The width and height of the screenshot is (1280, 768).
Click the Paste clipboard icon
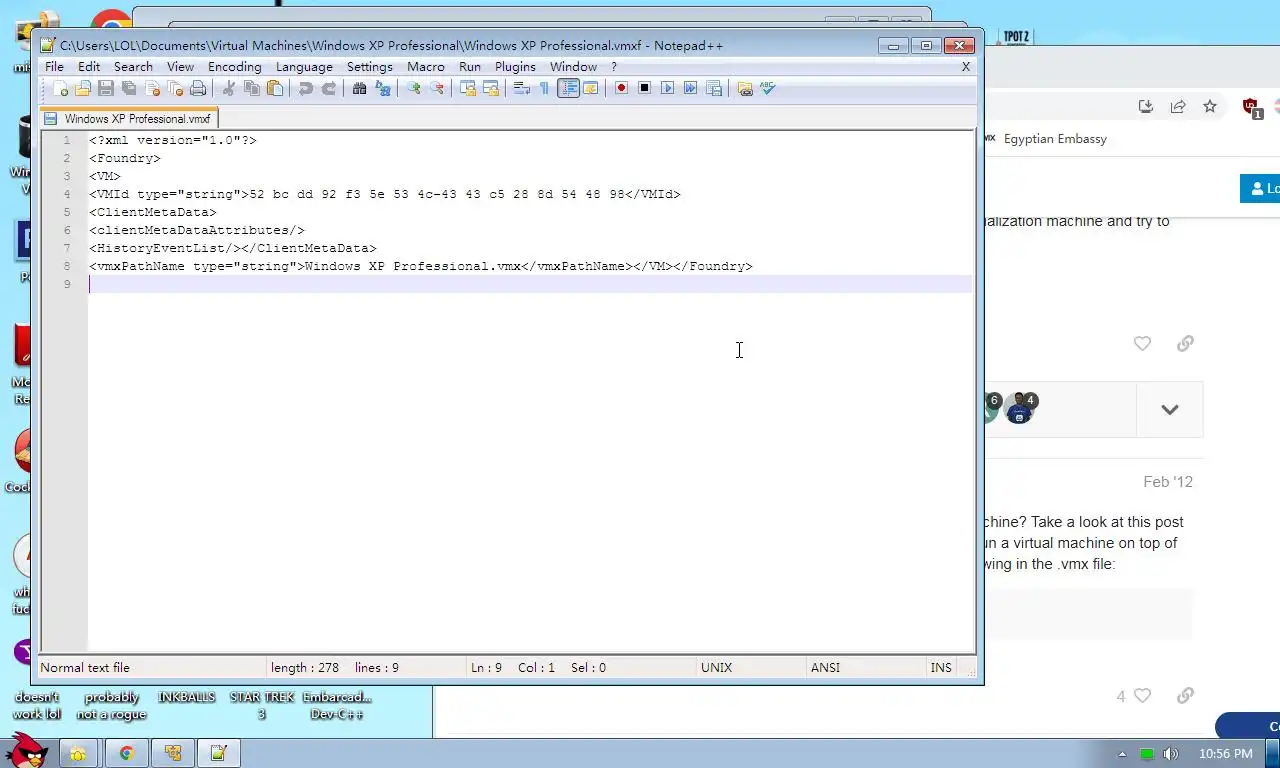click(x=275, y=88)
